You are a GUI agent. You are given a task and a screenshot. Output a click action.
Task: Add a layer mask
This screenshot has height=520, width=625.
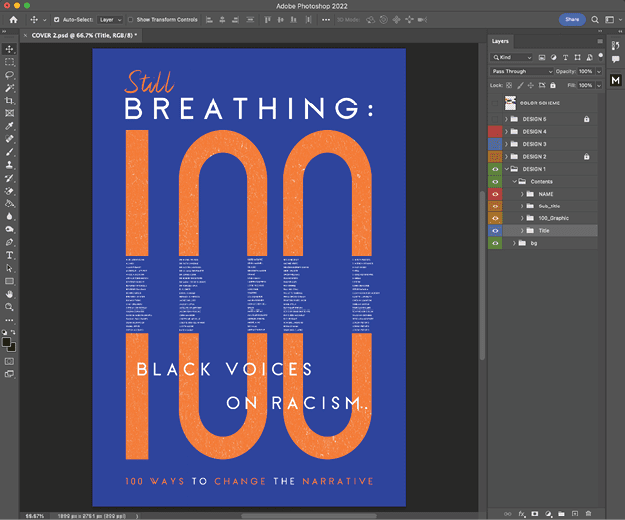535,514
